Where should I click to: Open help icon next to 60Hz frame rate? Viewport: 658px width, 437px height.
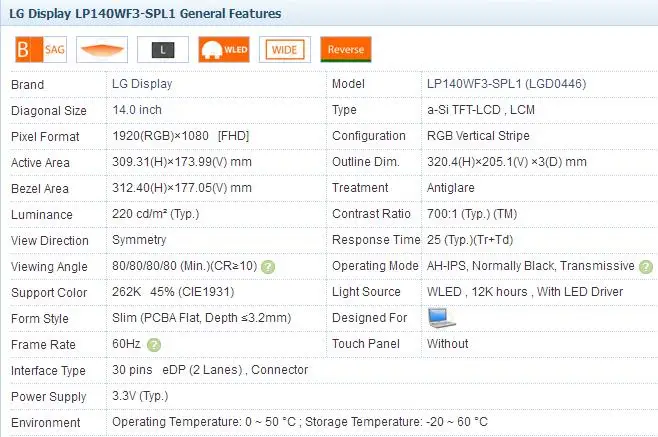pyautogui.click(x=154, y=345)
